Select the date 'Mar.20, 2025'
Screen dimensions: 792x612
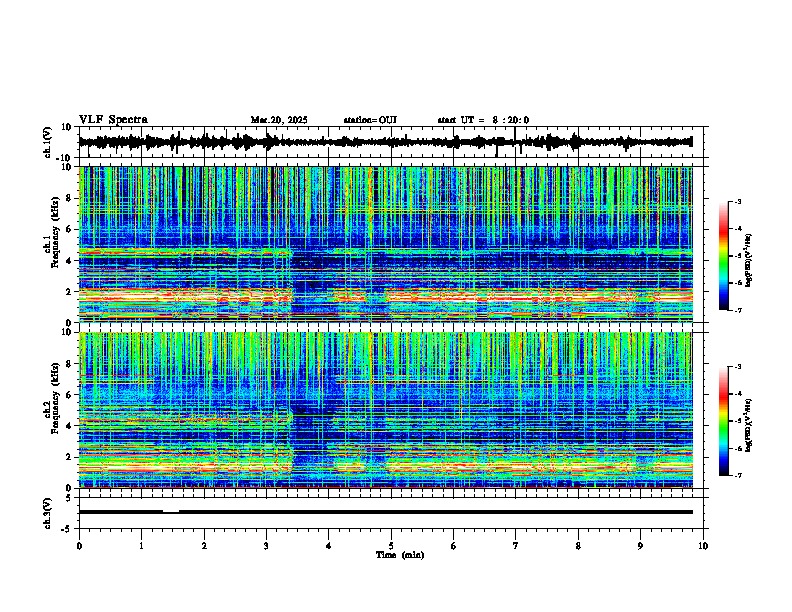click(279, 120)
